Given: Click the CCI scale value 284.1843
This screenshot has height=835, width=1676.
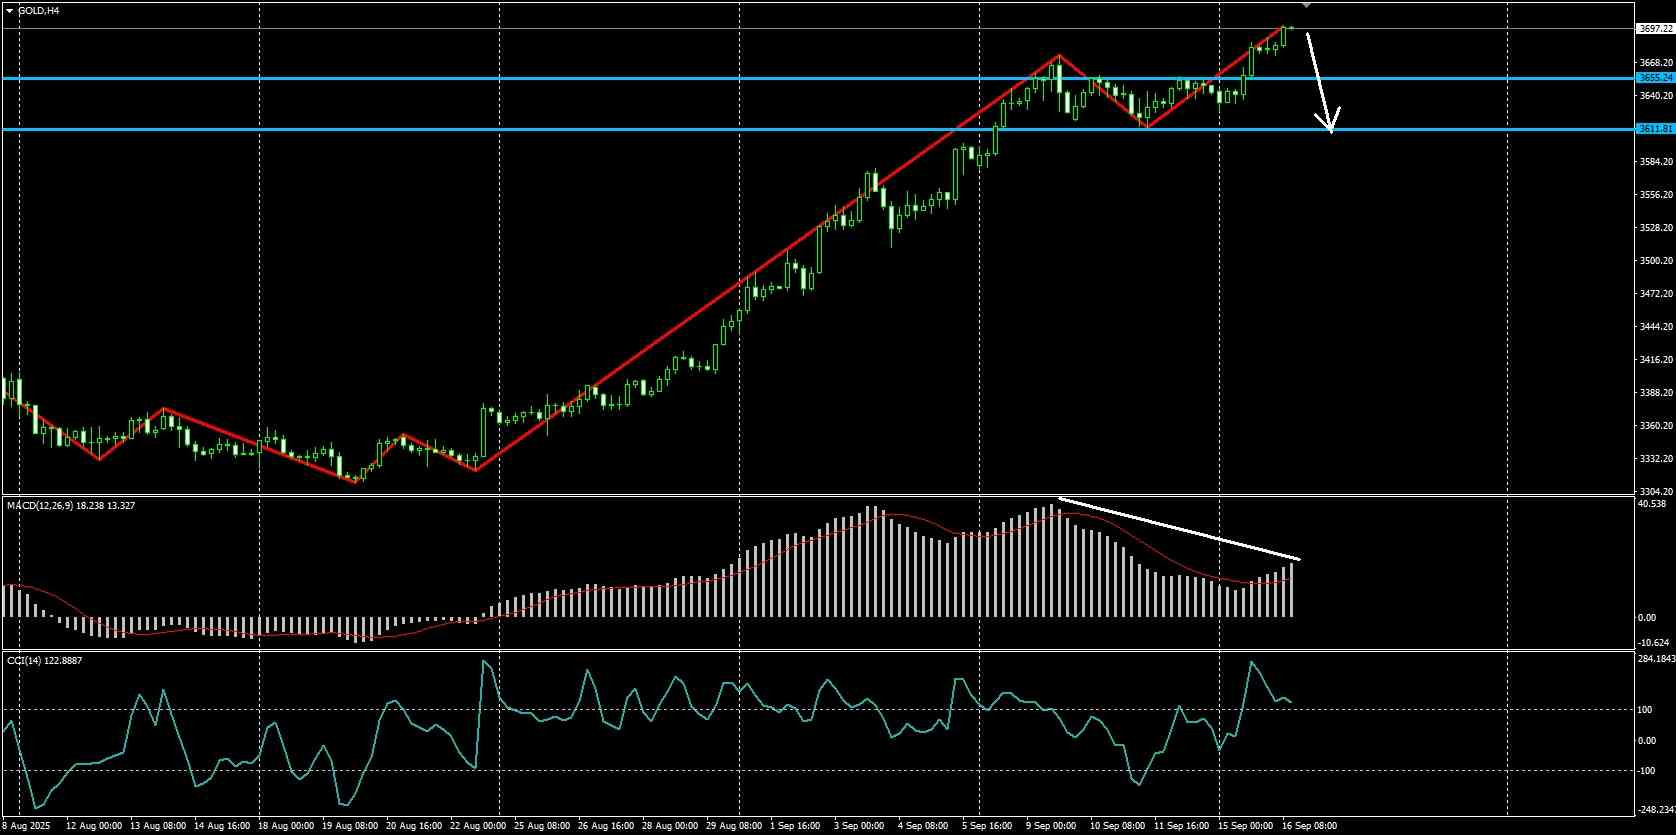Looking at the screenshot, I should point(1656,659).
